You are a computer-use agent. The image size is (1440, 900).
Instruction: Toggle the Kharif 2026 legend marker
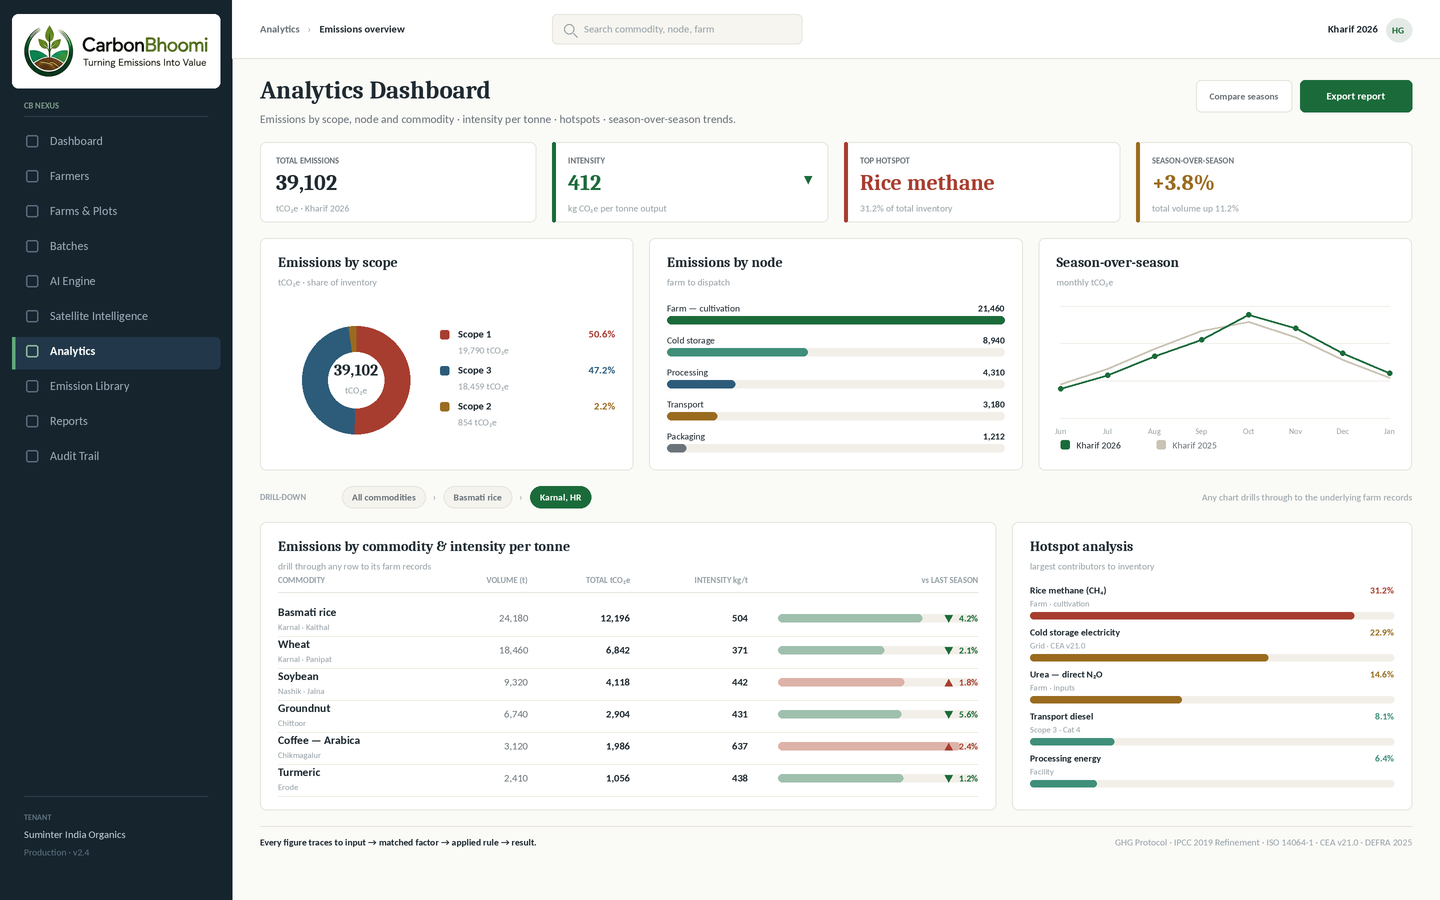tap(1065, 445)
